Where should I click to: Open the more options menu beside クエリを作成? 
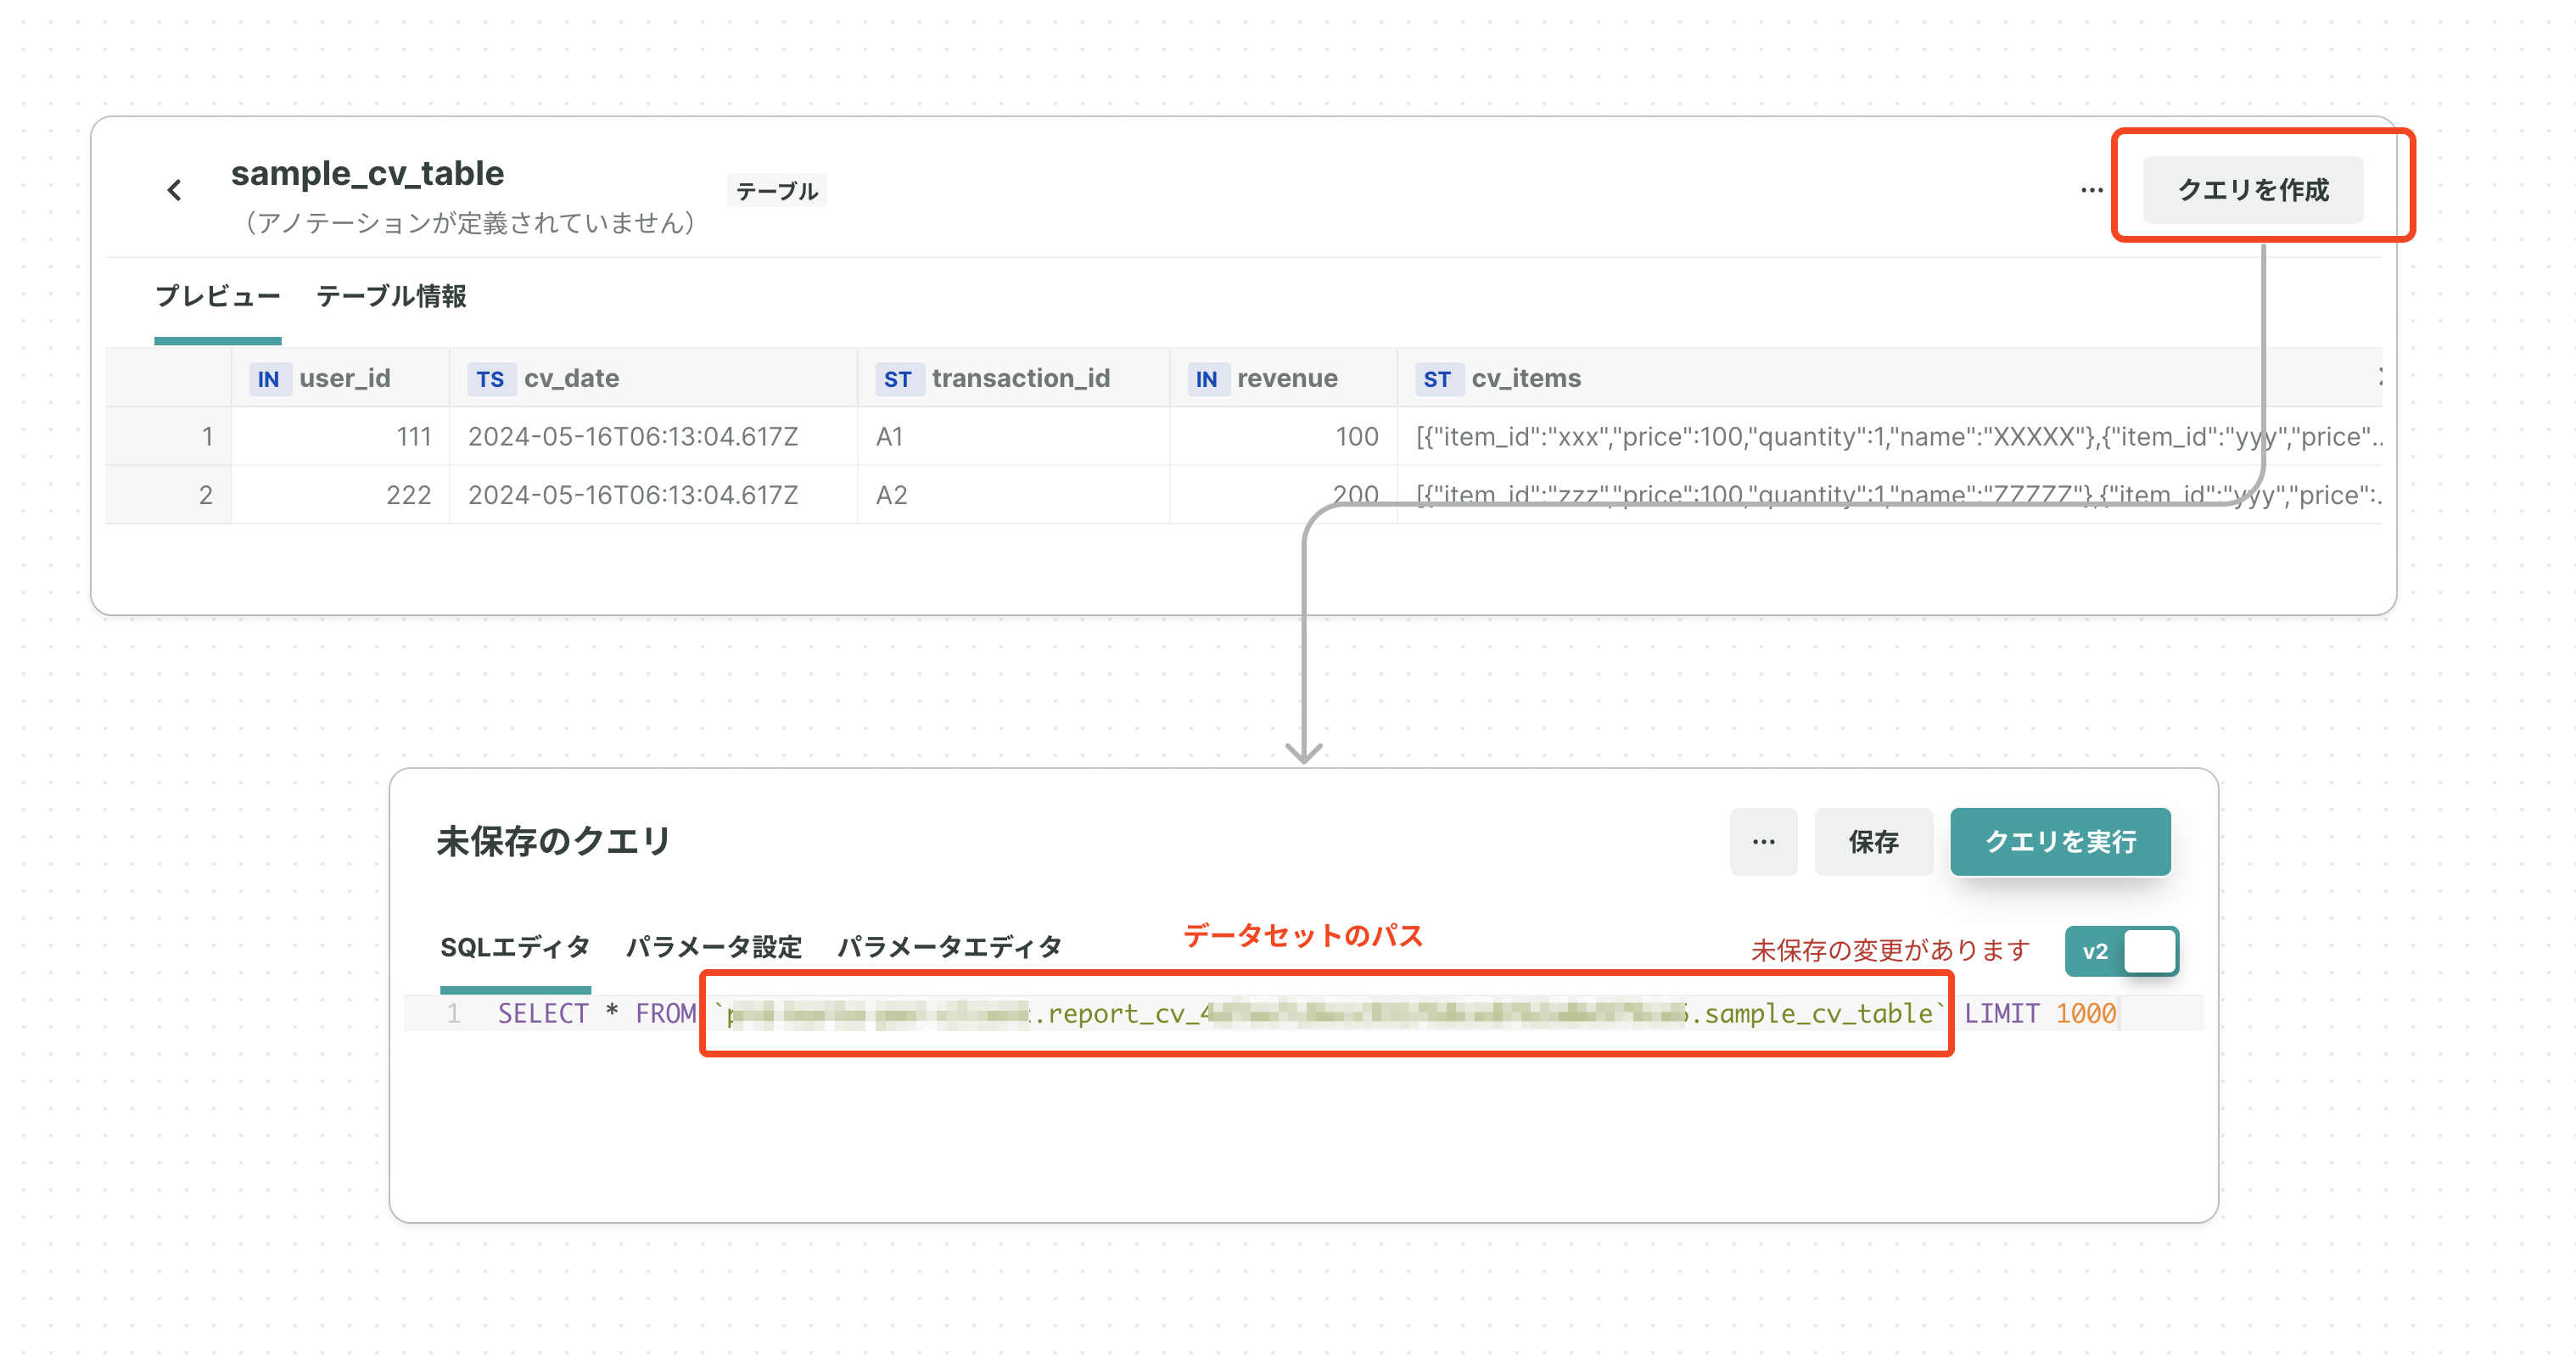(2091, 190)
